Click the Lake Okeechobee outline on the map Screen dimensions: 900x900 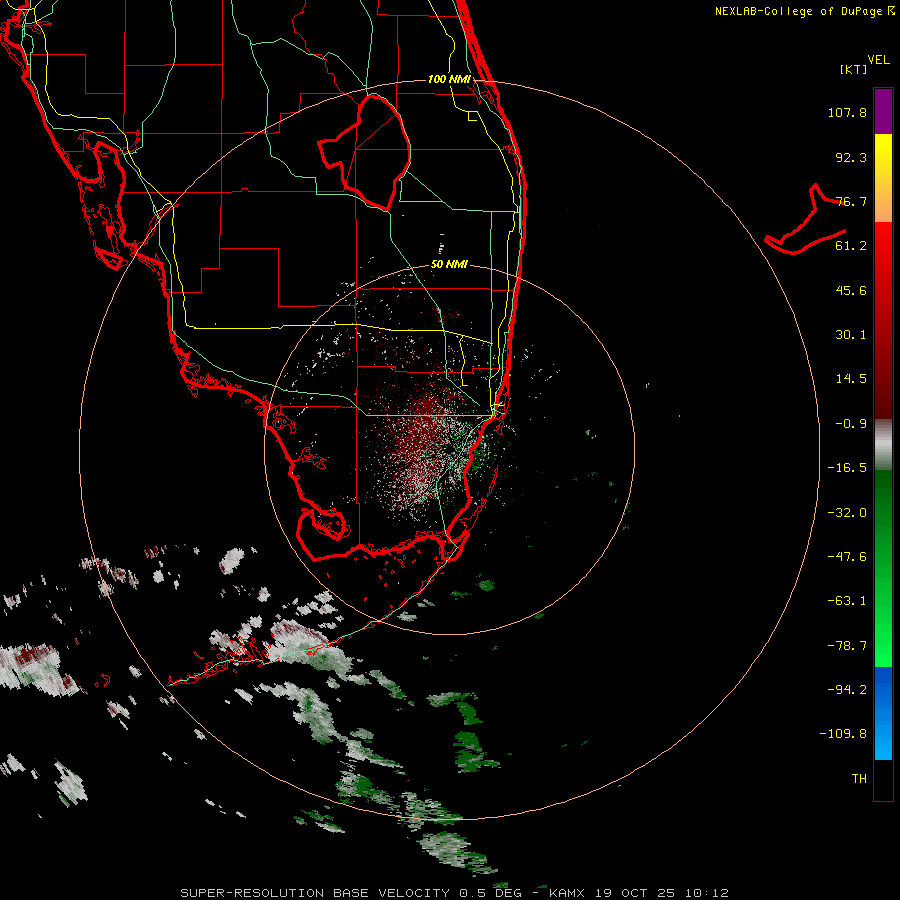pos(364,152)
